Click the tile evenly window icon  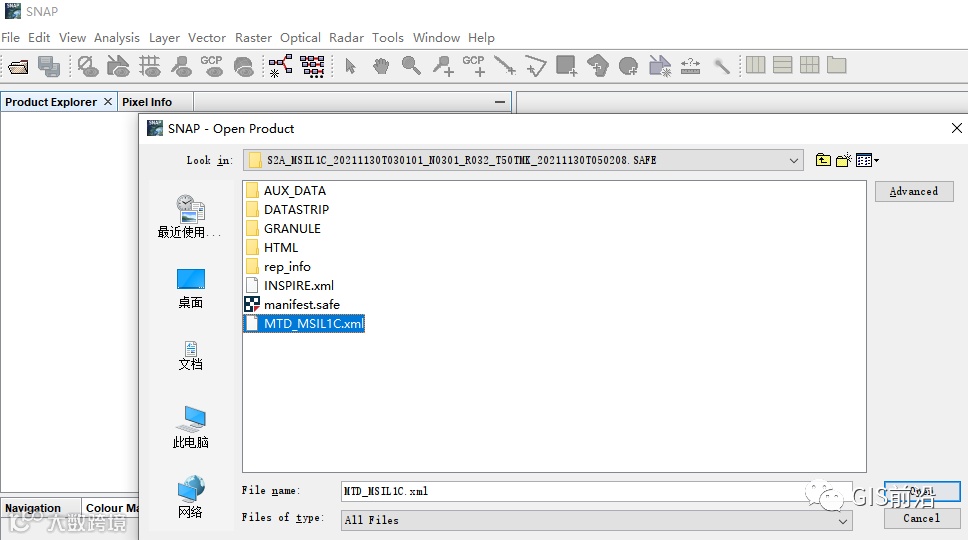tap(809, 65)
